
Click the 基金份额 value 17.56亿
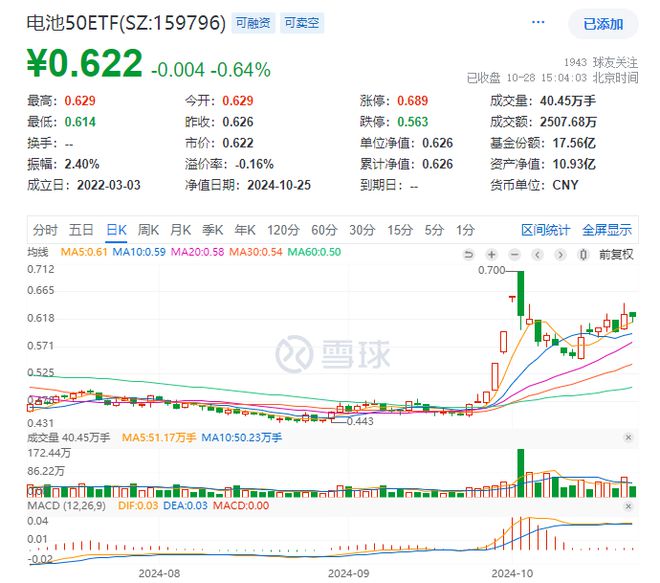tap(574, 143)
